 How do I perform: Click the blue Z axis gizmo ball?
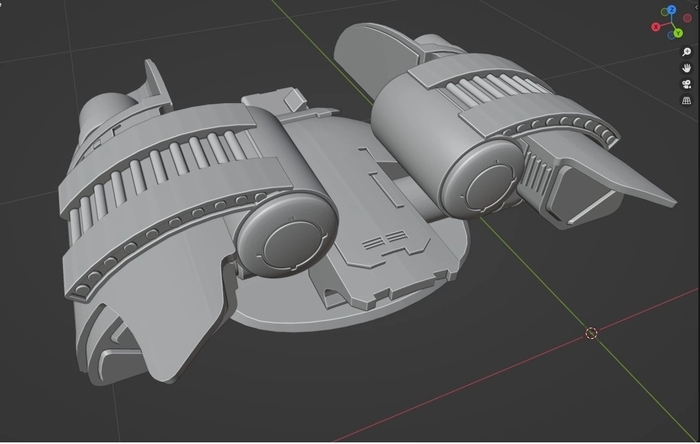coord(671,9)
